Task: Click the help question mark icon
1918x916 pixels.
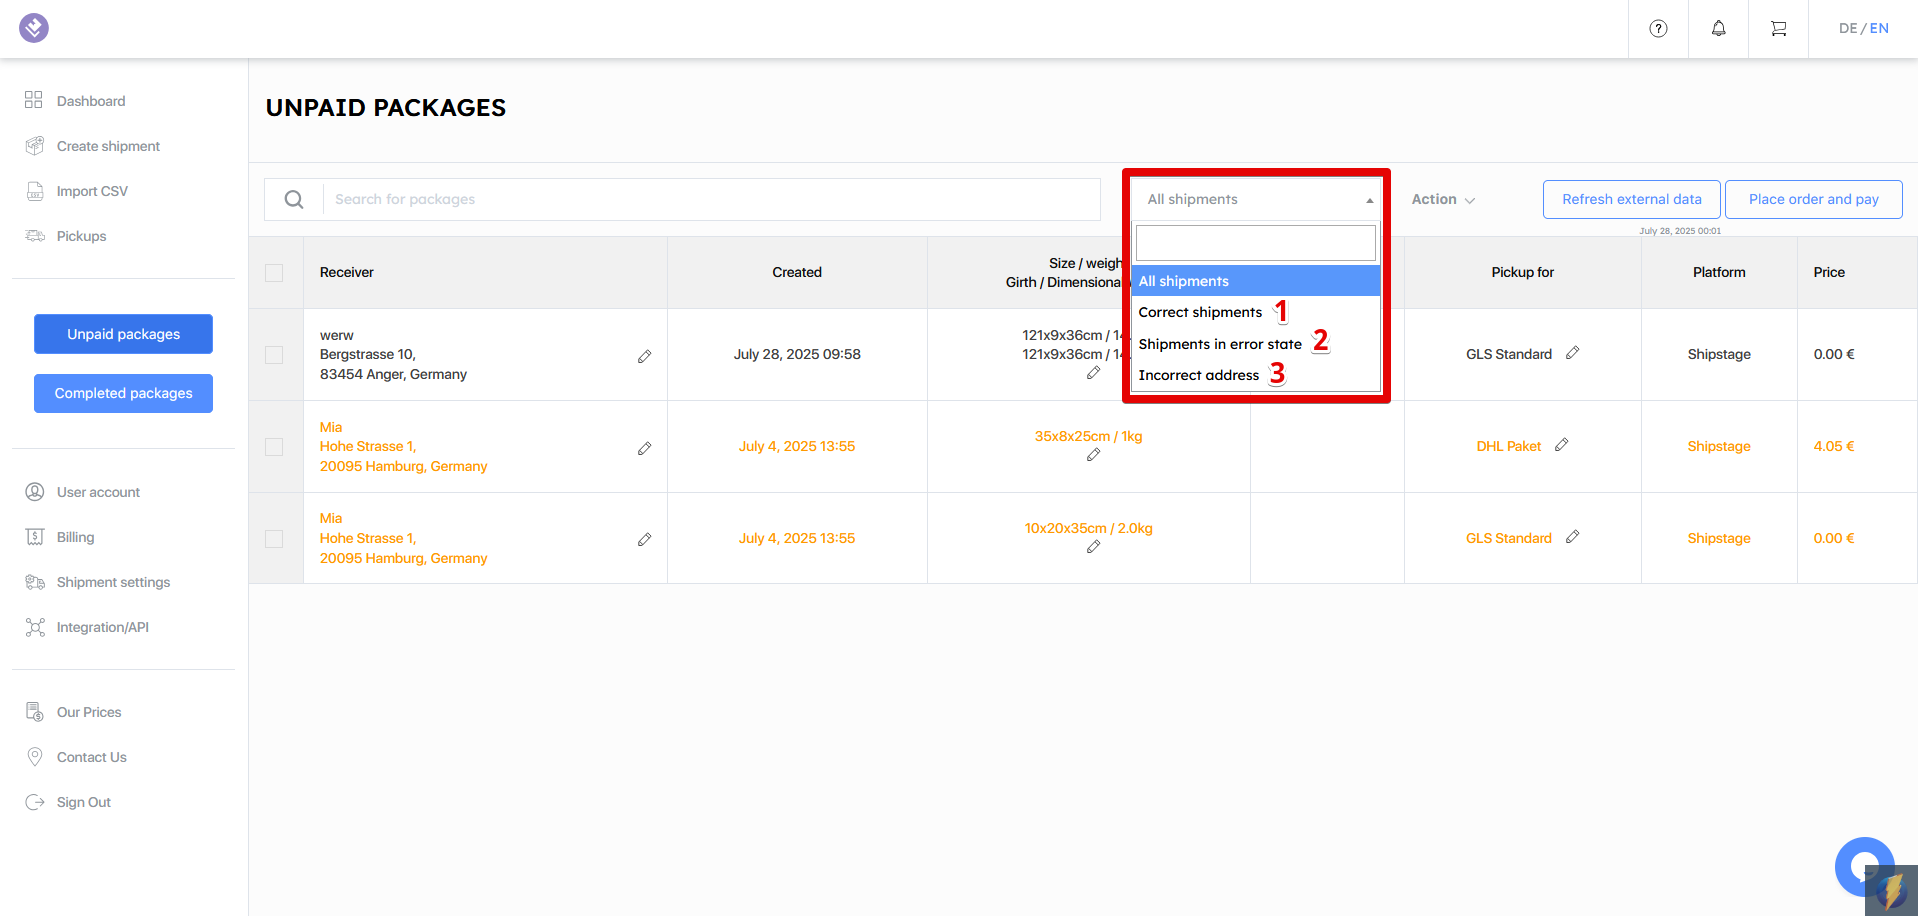Action: (1658, 29)
